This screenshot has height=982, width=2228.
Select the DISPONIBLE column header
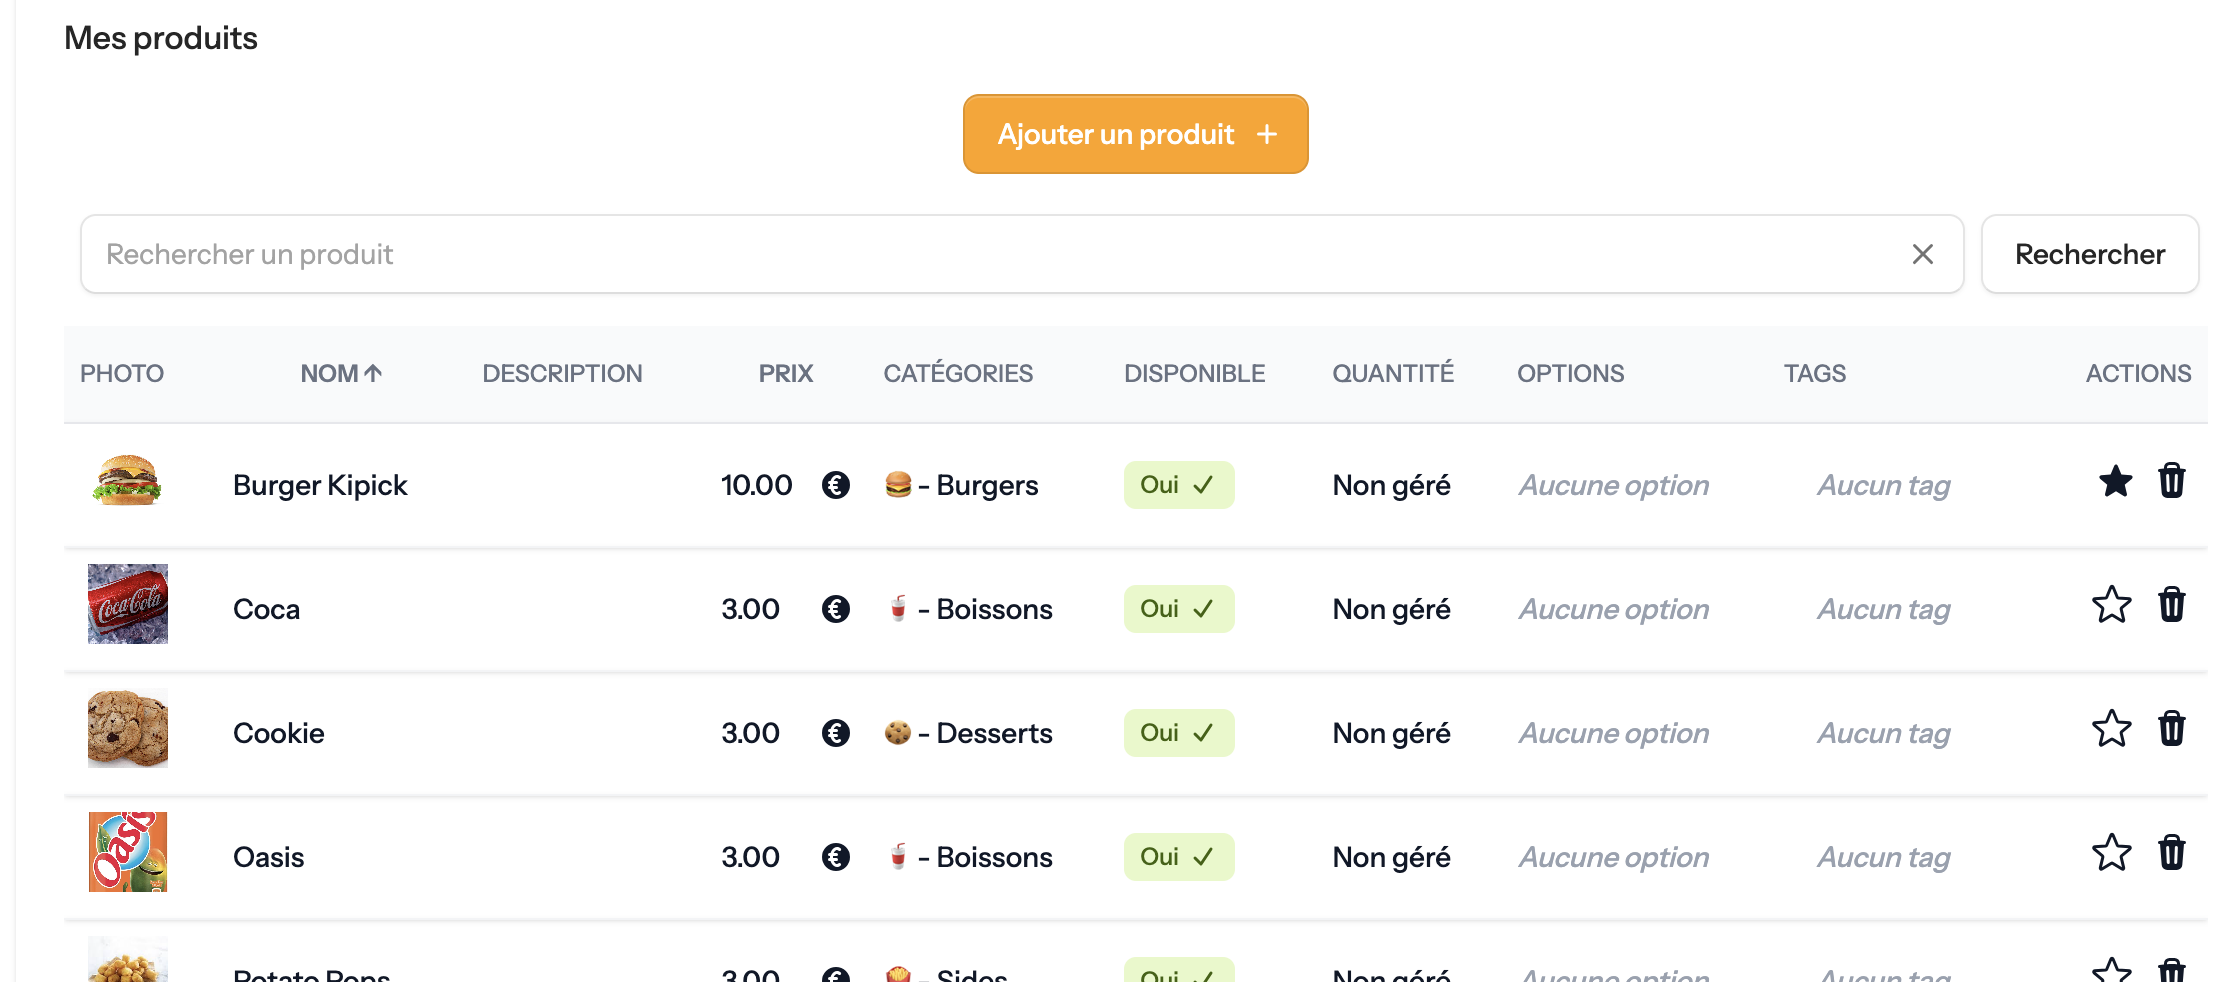[x=1194, y=373]
